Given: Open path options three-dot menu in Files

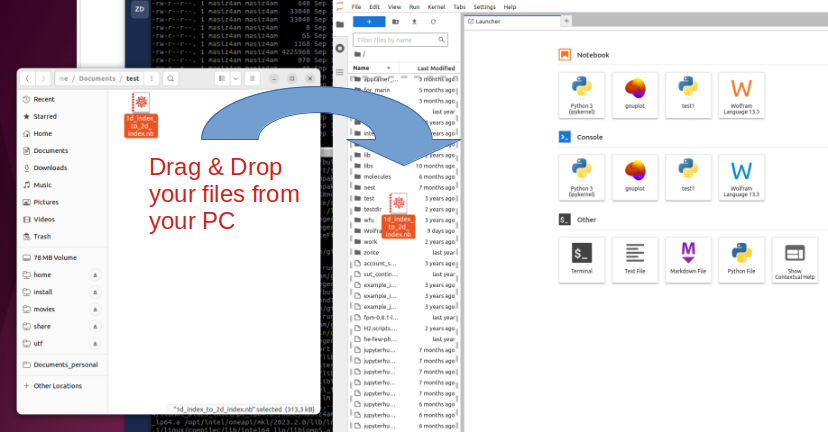Looking at the screenshot, I should 152,79.
